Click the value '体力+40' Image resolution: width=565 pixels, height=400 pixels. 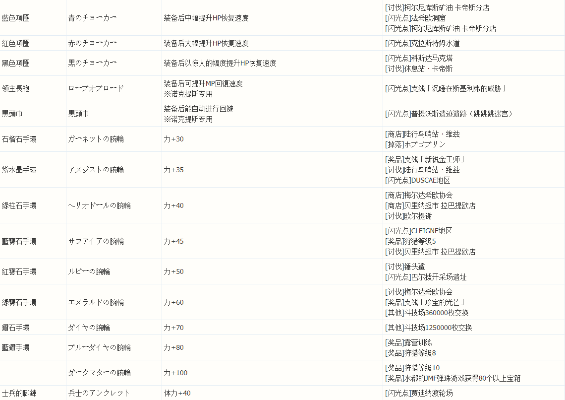[177, 393]
